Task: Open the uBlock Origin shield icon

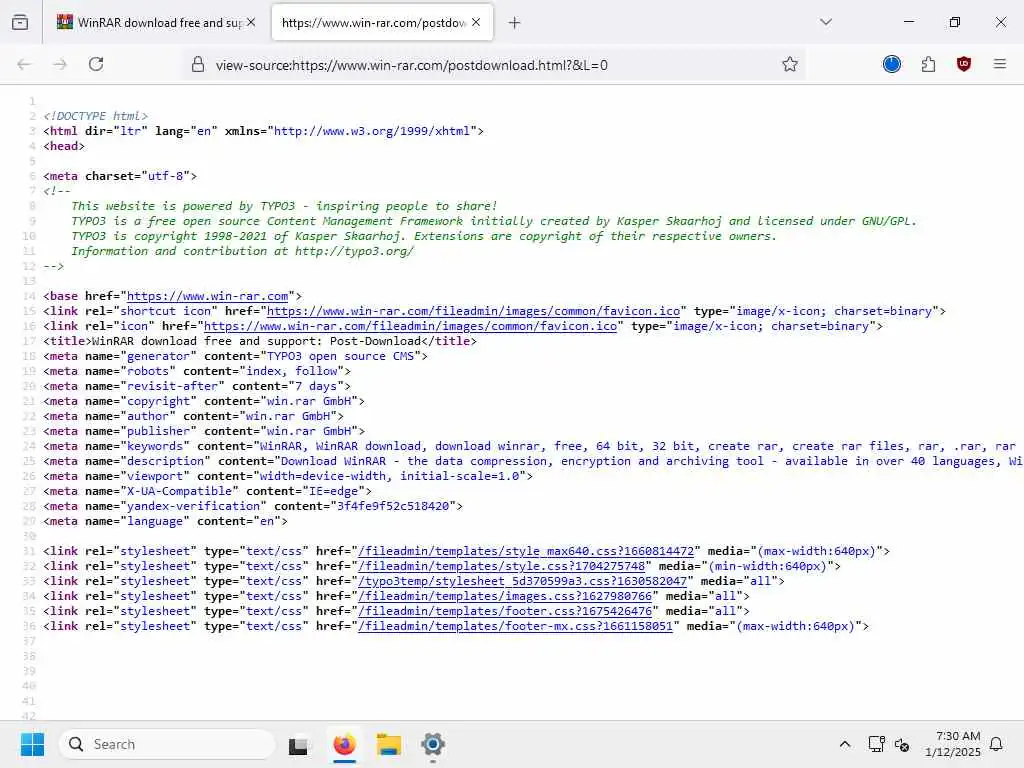Action: coord(964,64)
